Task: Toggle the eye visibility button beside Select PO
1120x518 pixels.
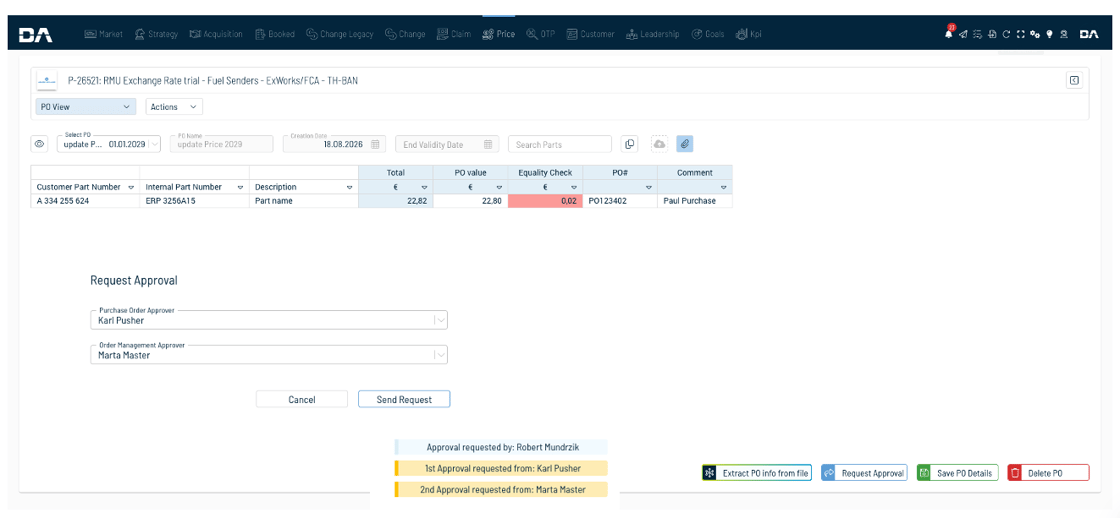Action: 39,144
